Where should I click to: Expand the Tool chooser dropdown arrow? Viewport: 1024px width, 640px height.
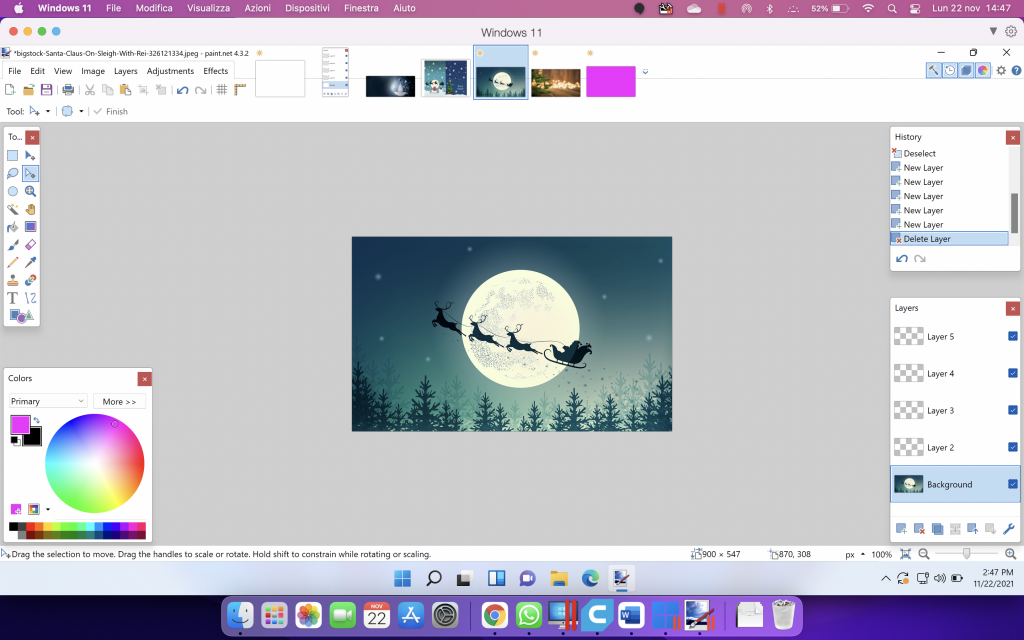point(47,111)
